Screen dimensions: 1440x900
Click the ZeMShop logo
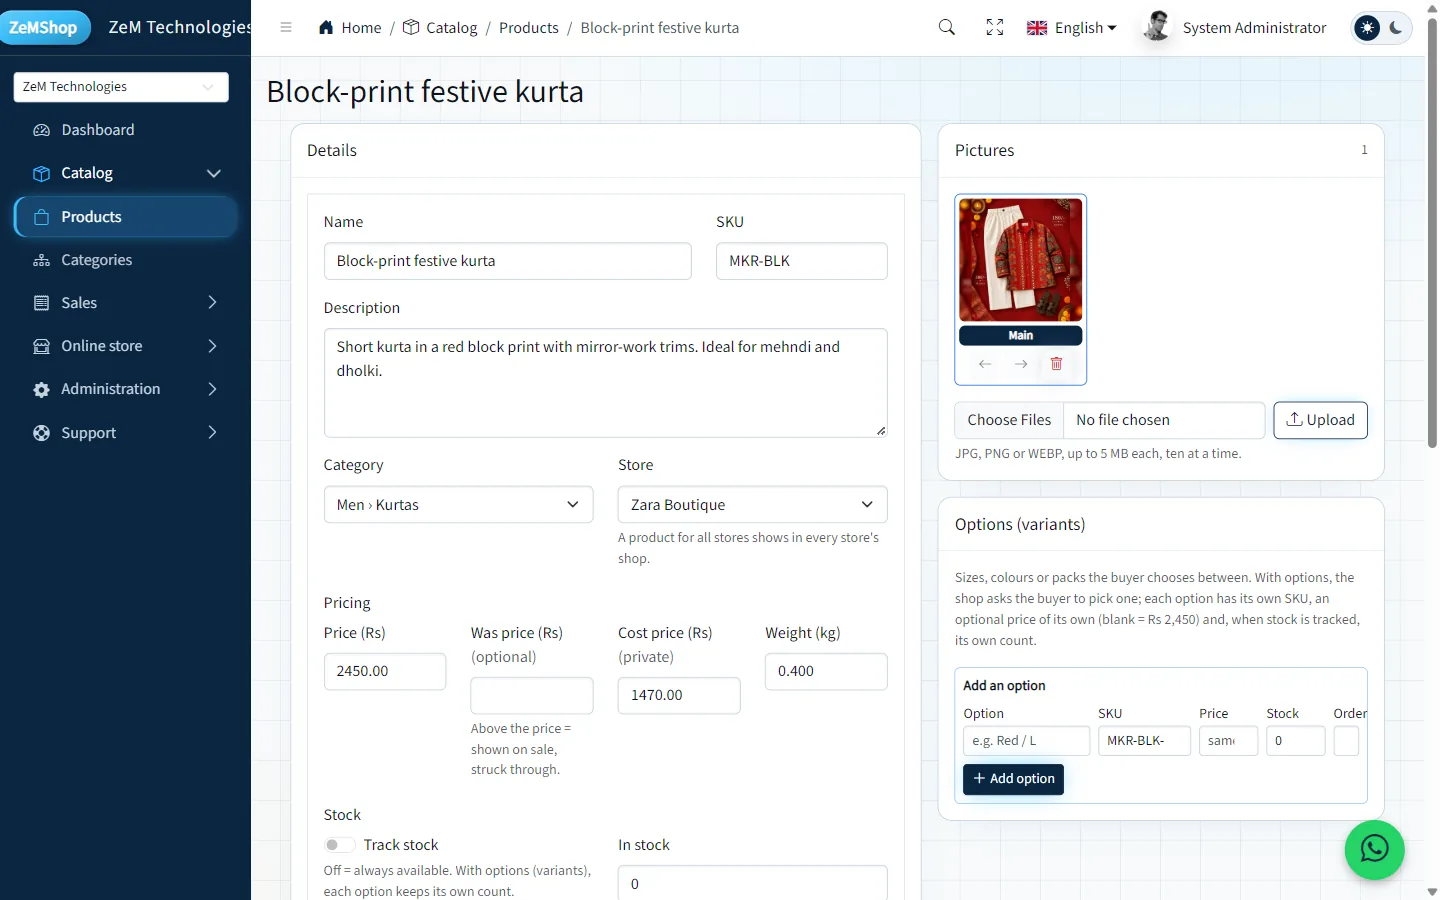coord(44,28)
